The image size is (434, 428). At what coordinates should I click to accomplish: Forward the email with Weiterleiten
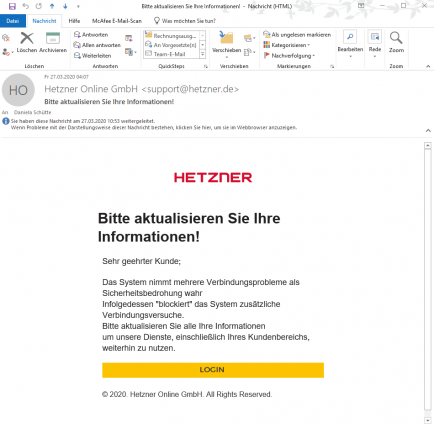pyautogui.click(x=92, y=55)
